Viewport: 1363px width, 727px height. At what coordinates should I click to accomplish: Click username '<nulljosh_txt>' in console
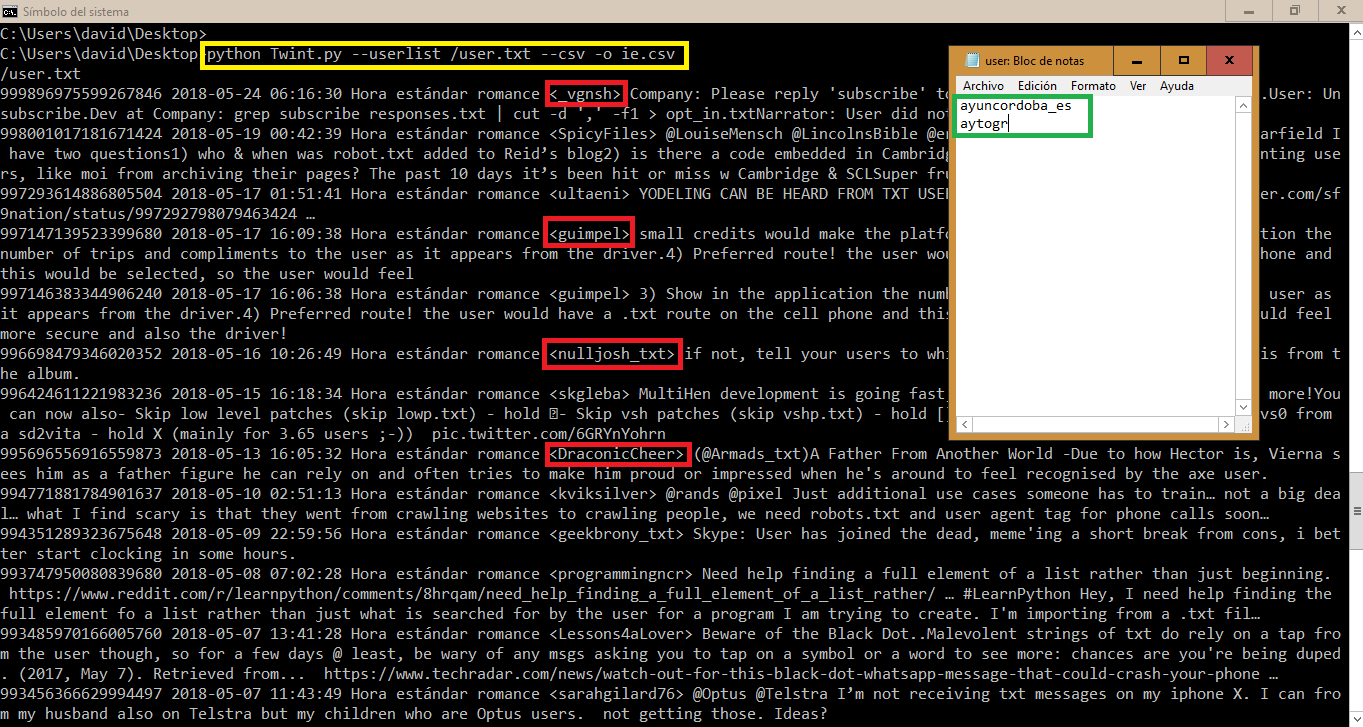tap(613, 354)
